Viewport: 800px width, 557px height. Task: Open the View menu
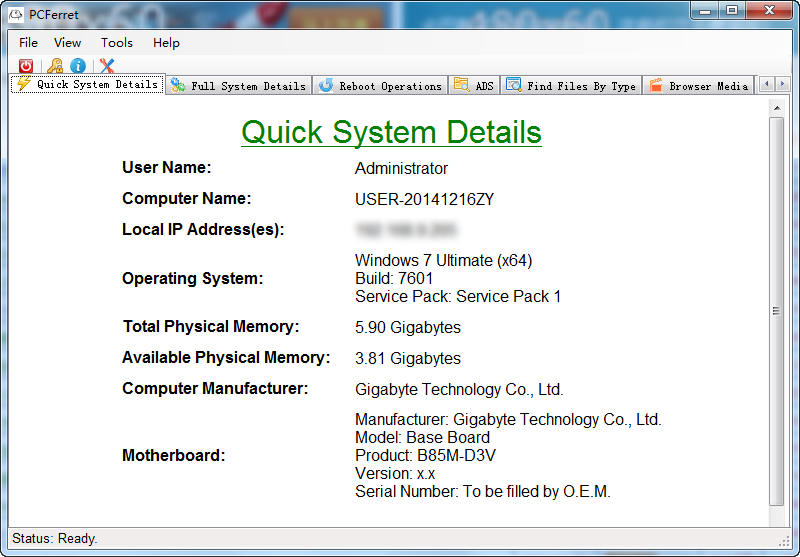click(x=67, y=43)
